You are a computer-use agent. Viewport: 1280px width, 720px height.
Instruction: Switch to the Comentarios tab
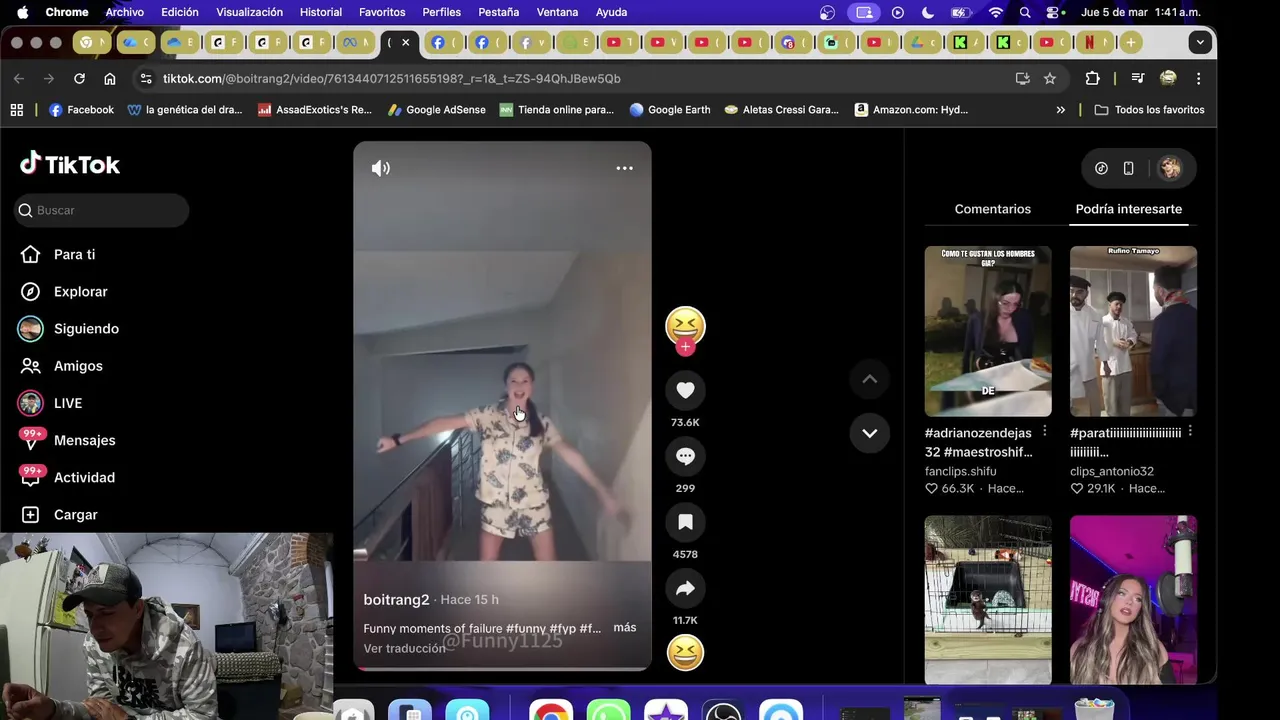click(x=992, y=209)
